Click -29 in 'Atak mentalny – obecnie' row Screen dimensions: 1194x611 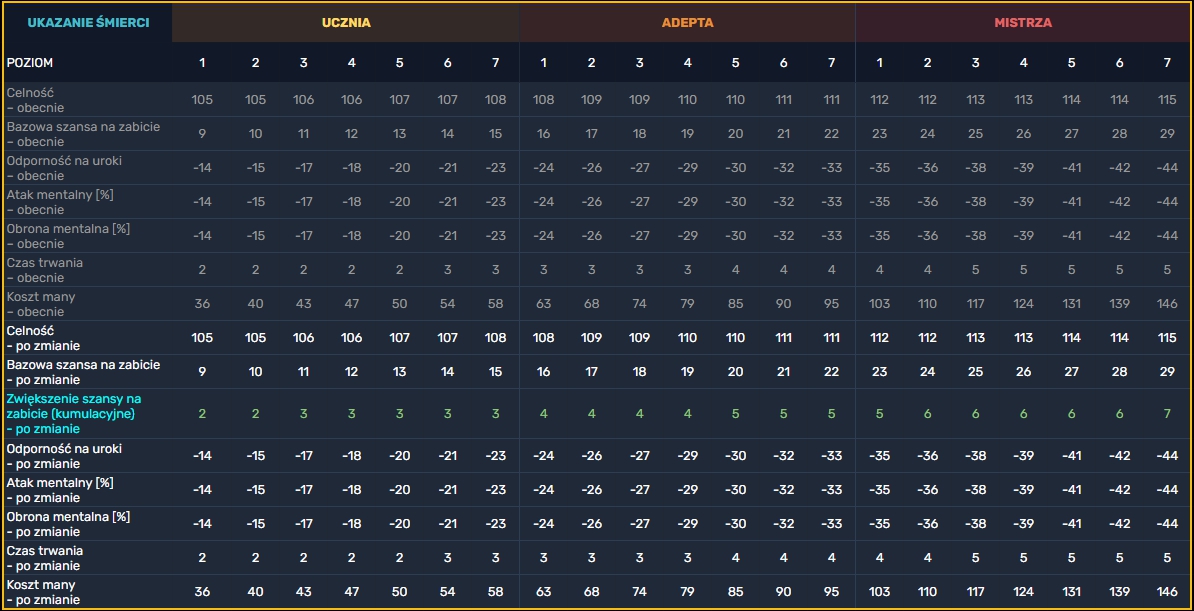(x=688, y=201)
